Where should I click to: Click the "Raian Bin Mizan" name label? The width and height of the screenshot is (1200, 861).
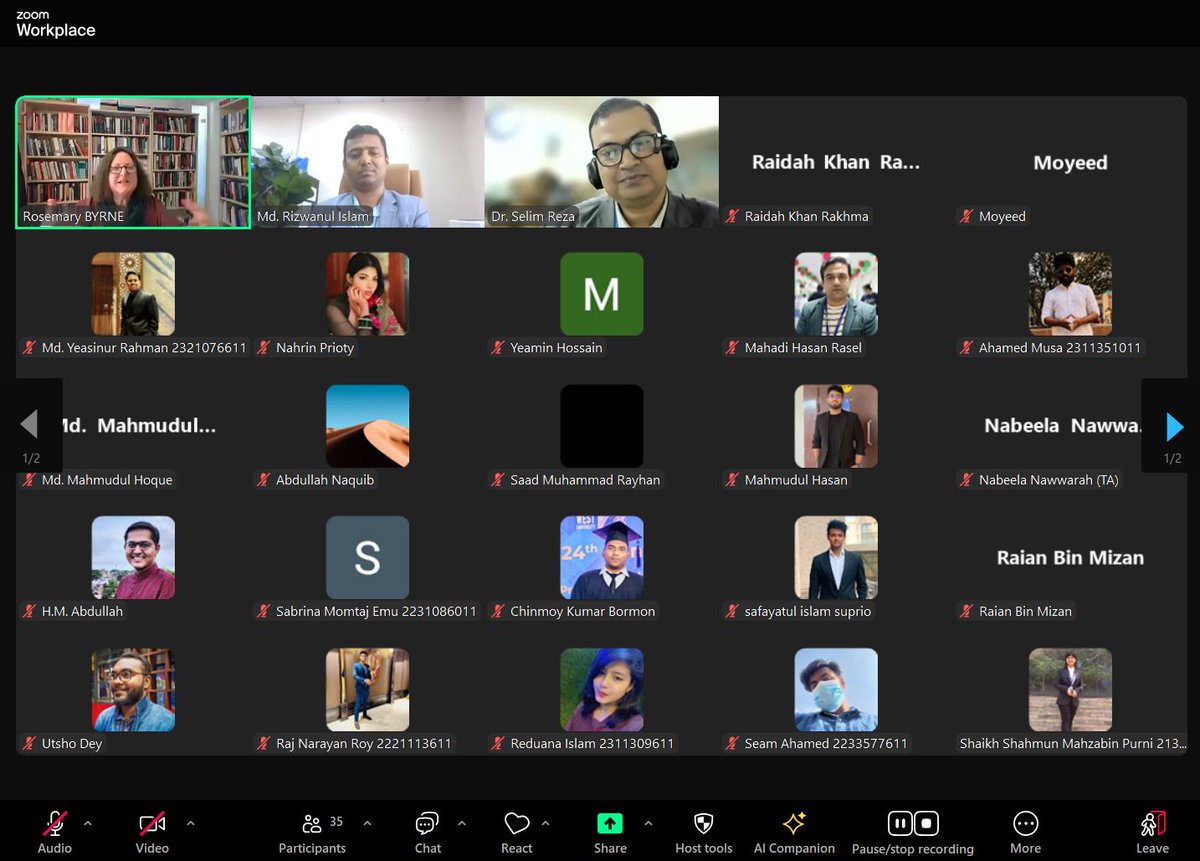coord(1025,611)
